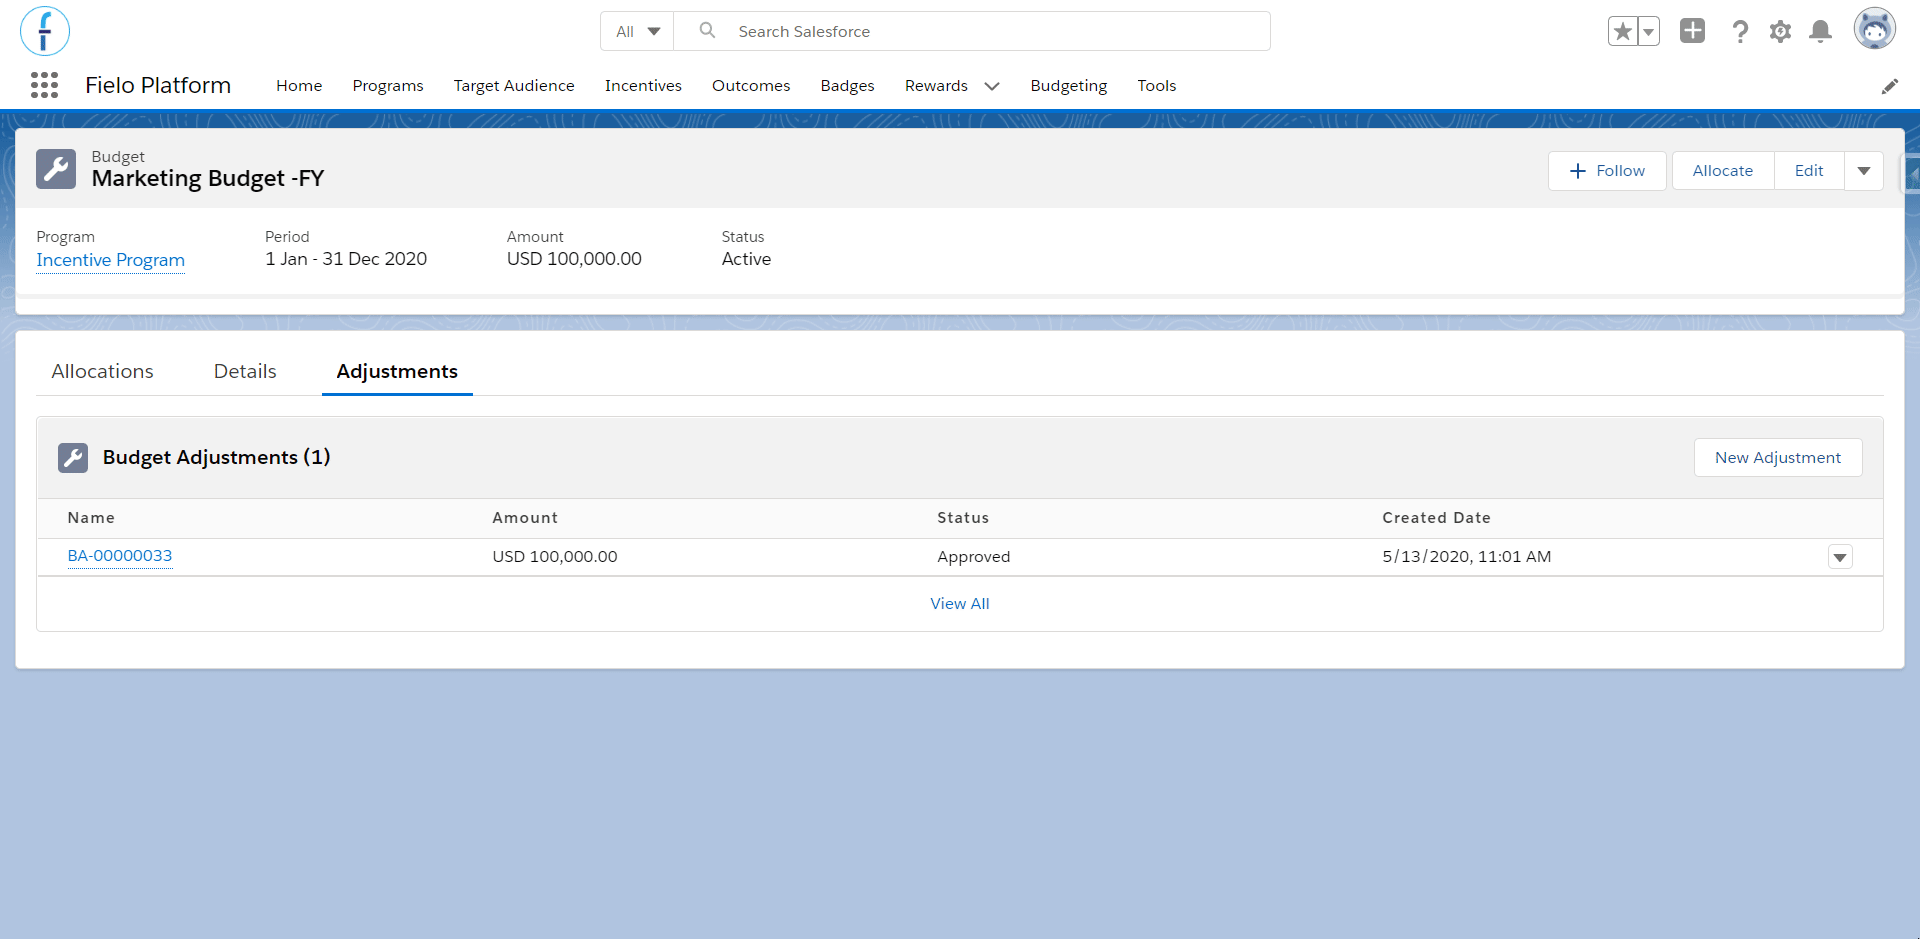Image resolution: width=1920 pixels, height=939 pixels.
Task: Open the Setup gear icon
Action: click(1780, 32)
